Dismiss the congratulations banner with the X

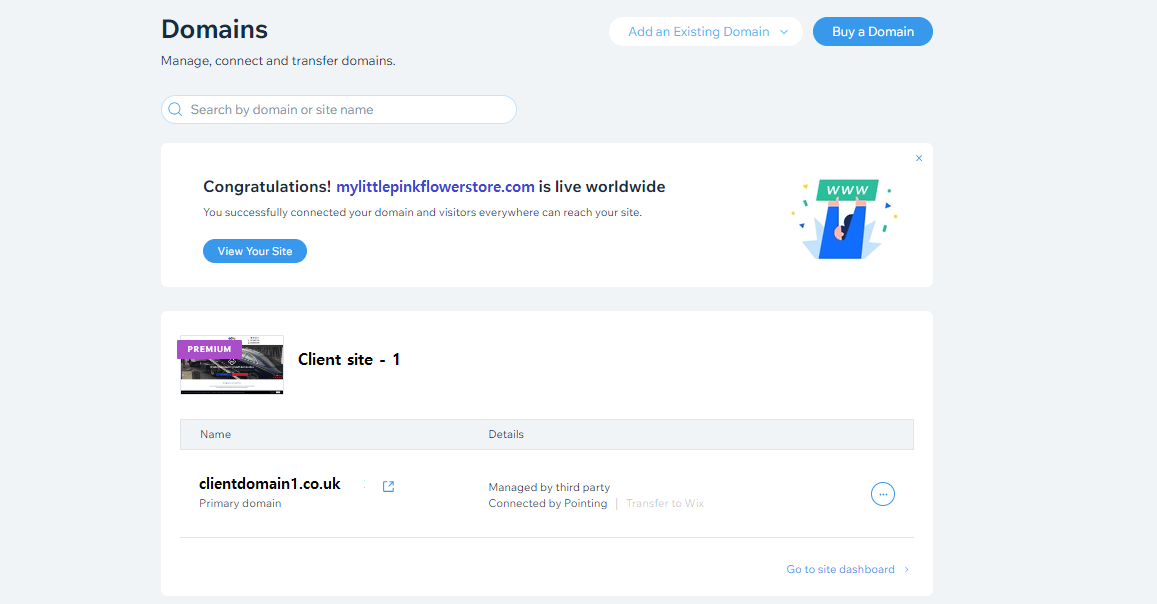(x=919, y=158)
